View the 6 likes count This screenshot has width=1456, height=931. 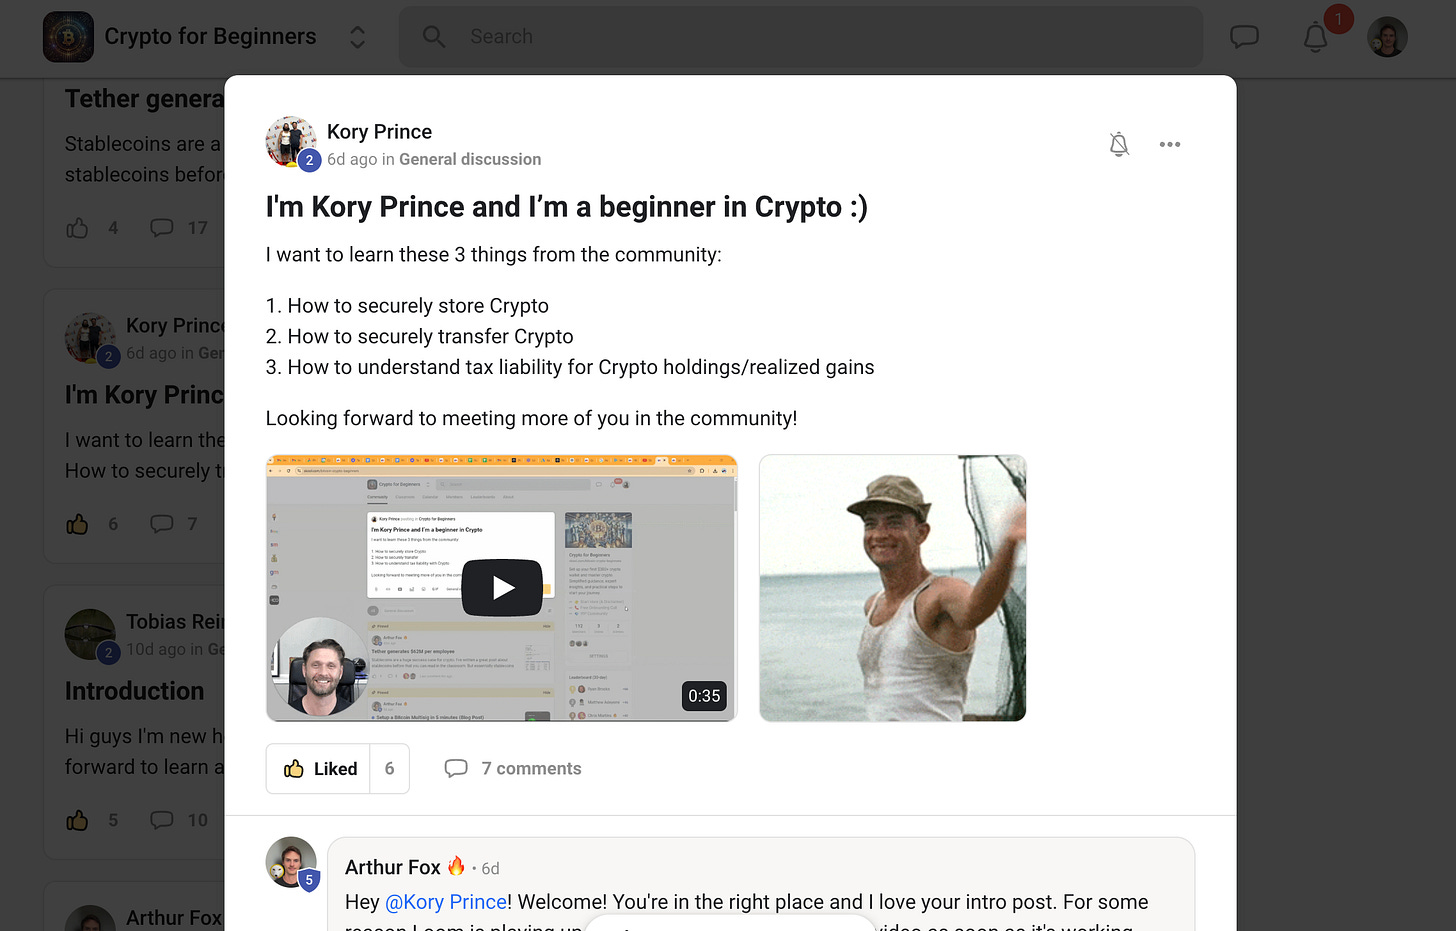(389, 769)
